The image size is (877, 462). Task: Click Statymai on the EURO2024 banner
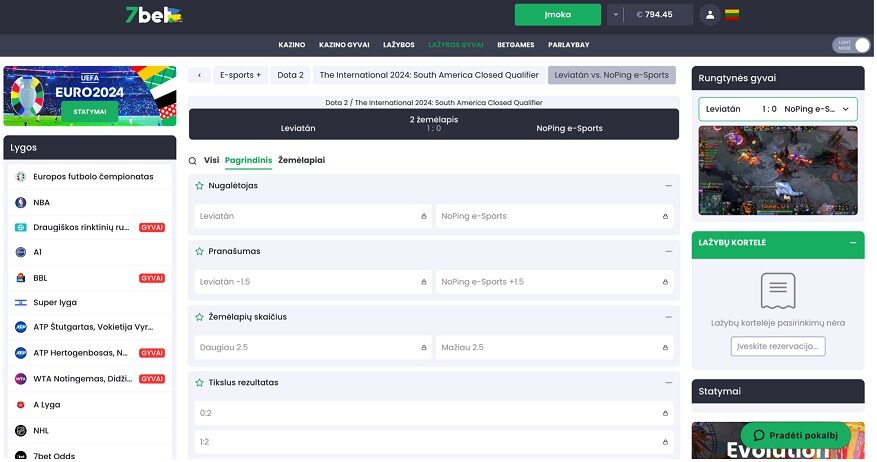90,111
